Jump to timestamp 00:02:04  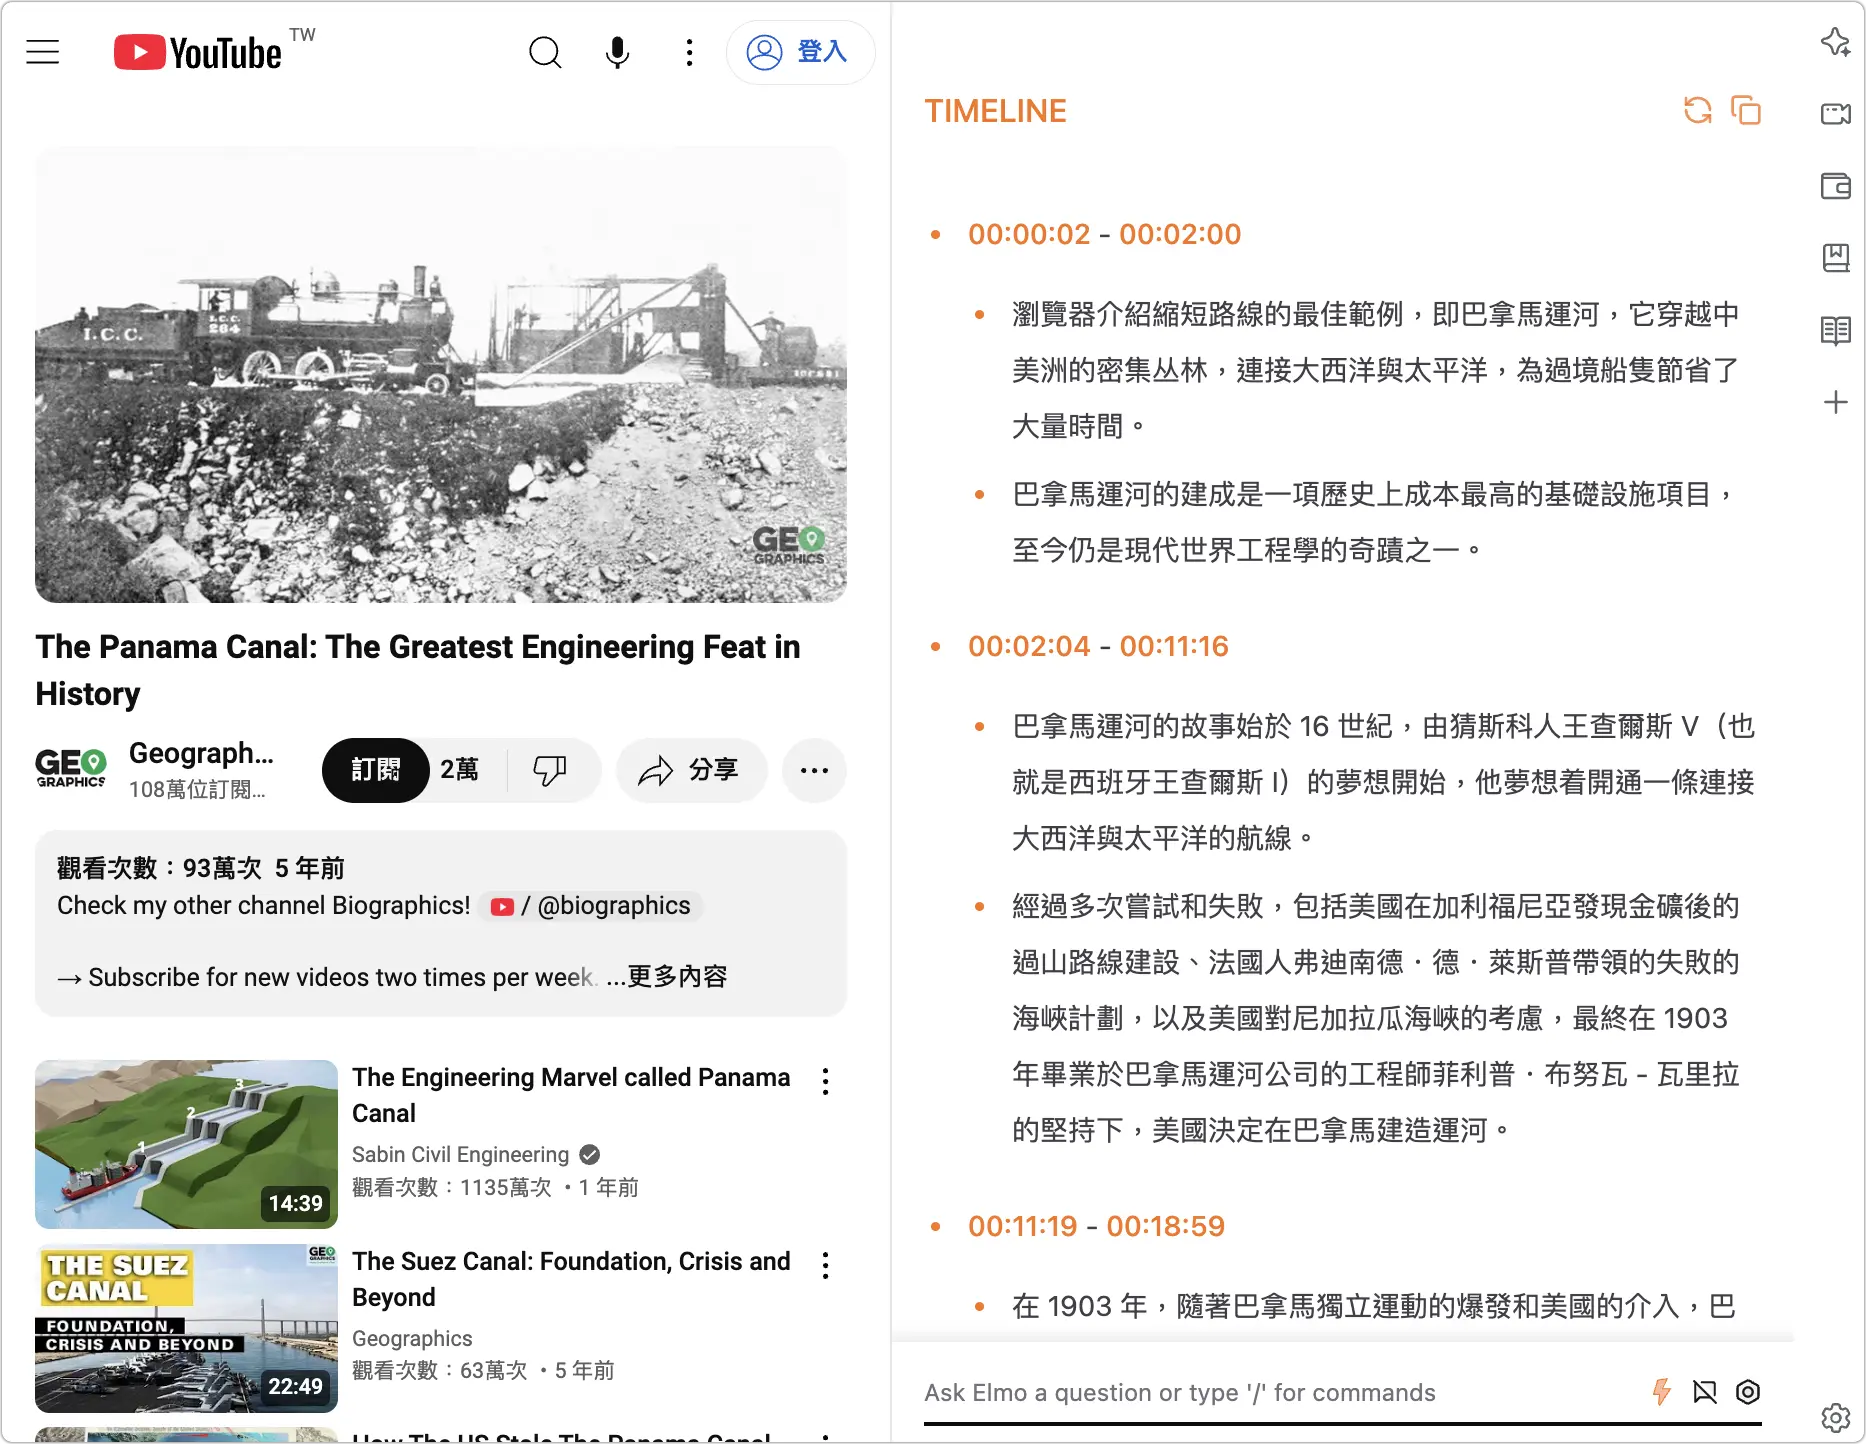(1029, 646)
